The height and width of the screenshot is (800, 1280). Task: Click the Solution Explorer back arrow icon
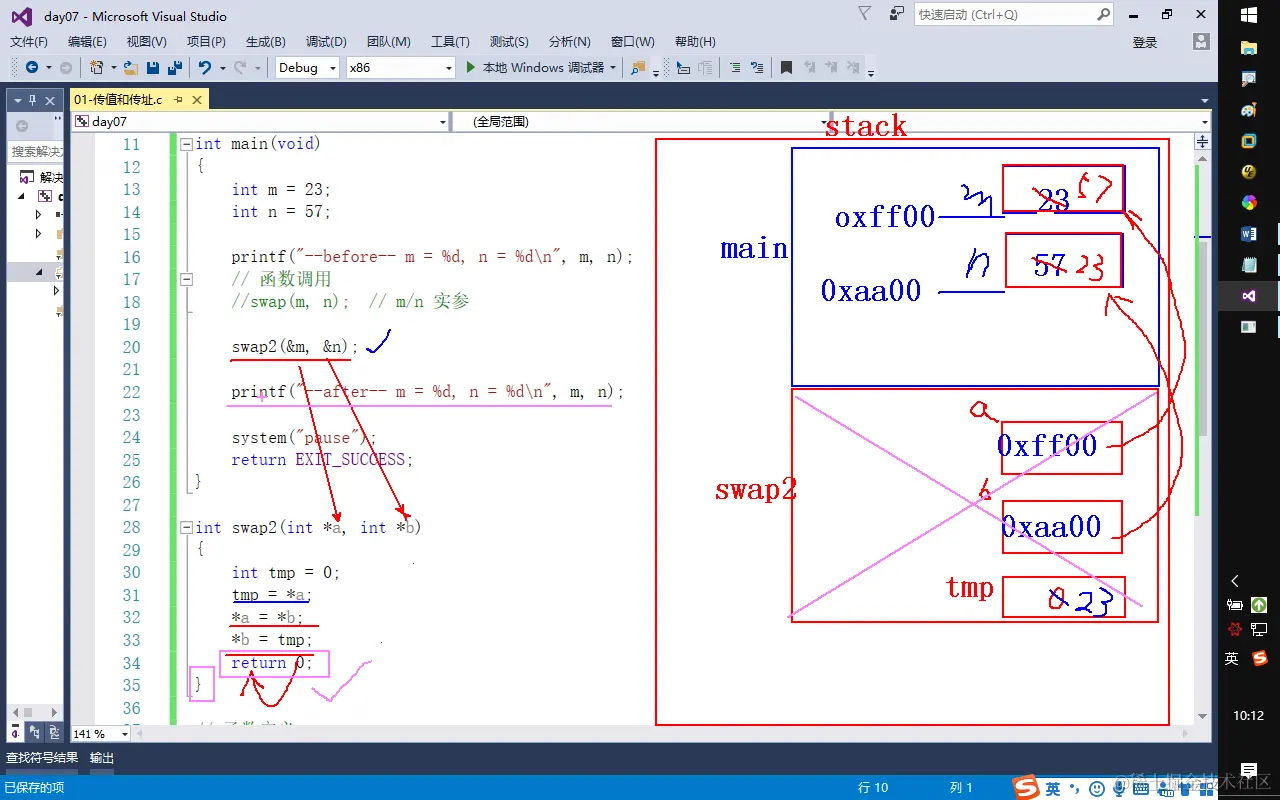[22, 125]
